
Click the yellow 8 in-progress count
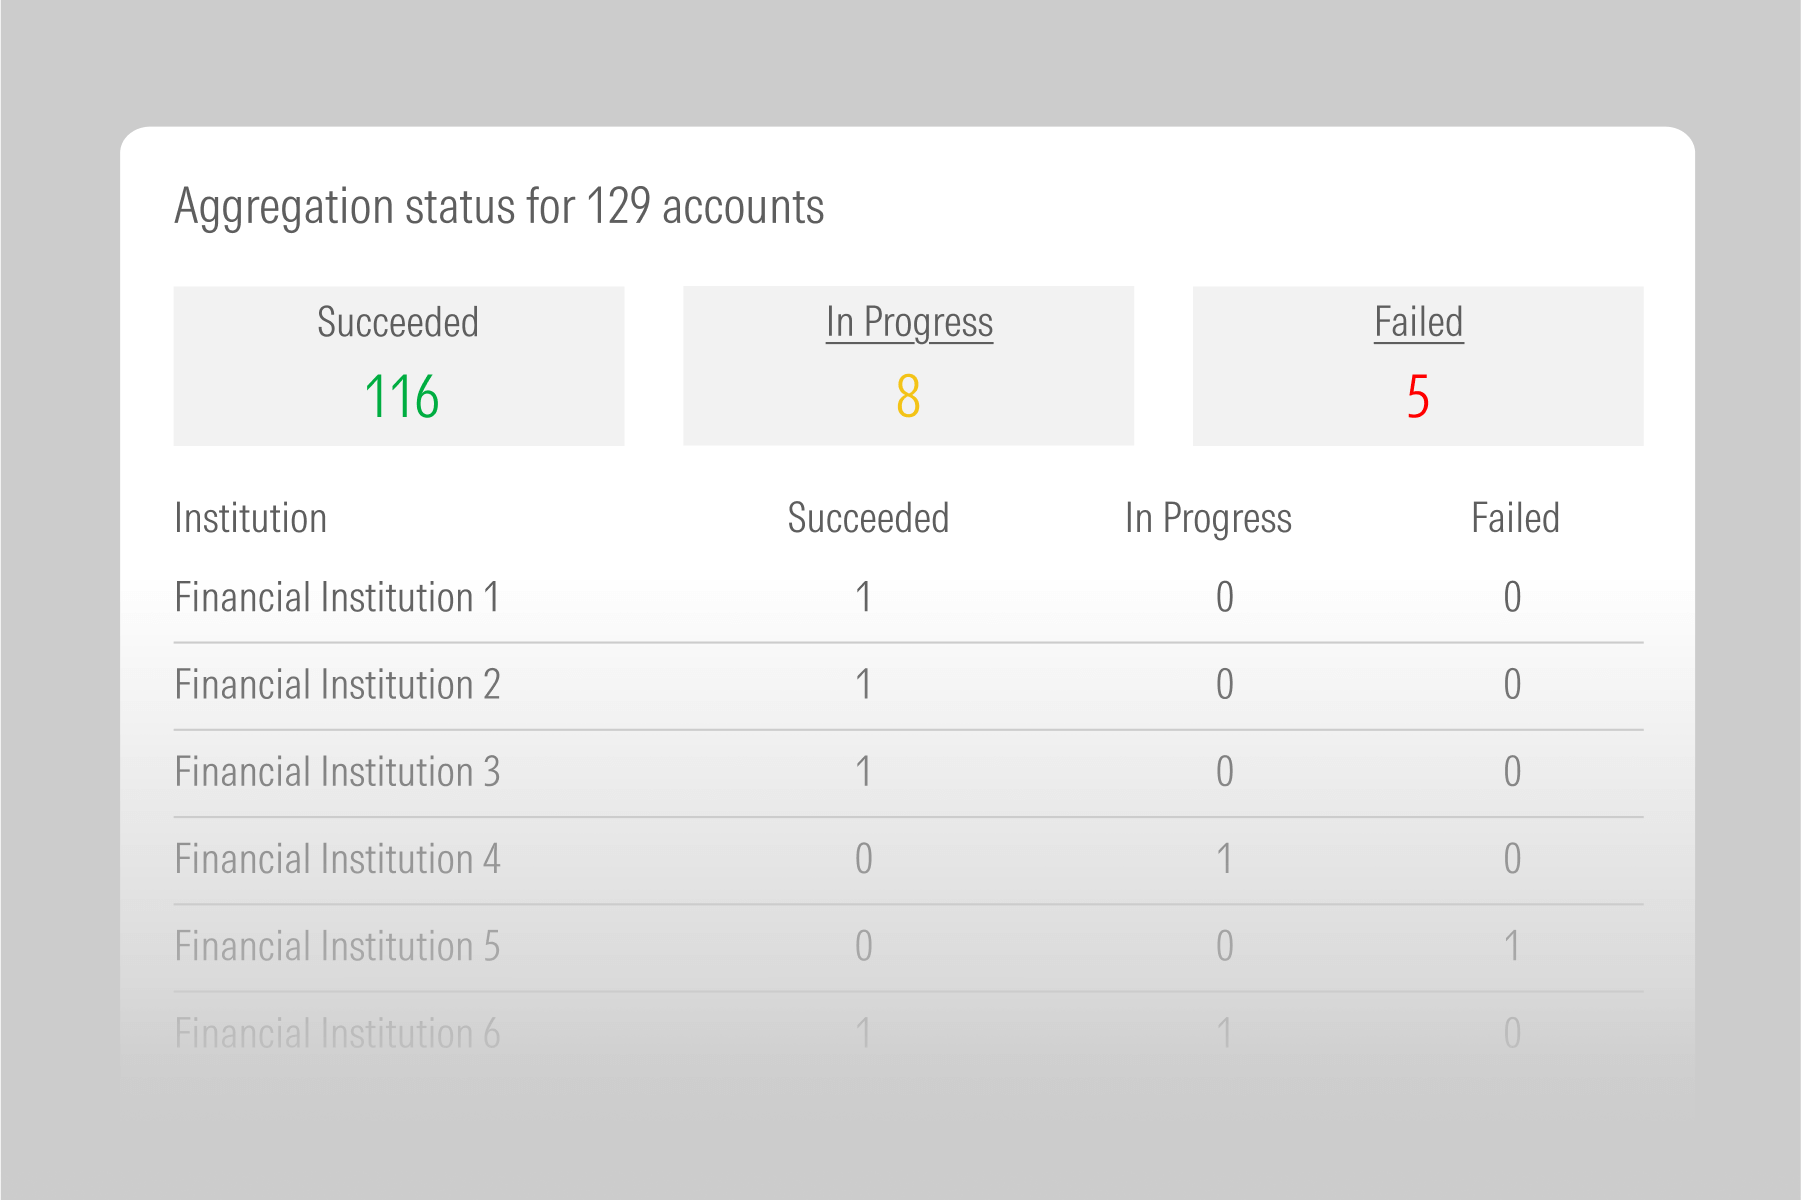(908, 396)
